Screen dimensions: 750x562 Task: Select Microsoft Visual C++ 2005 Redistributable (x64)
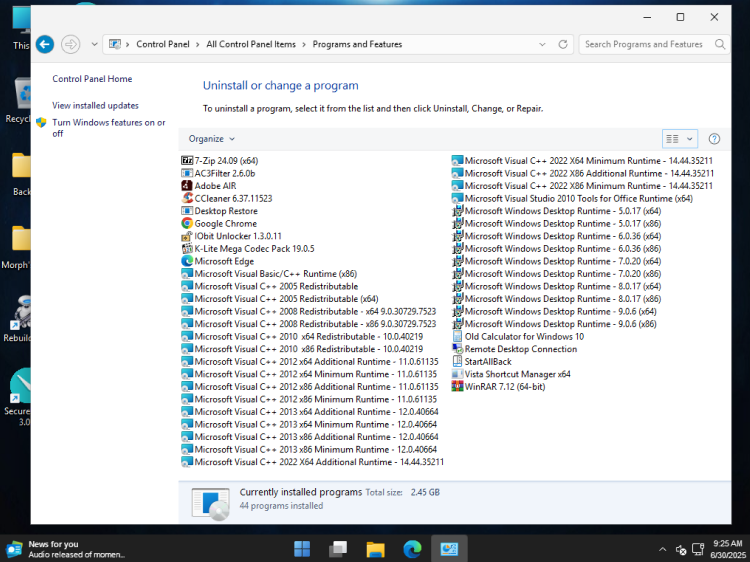click(x=286, y=299)
